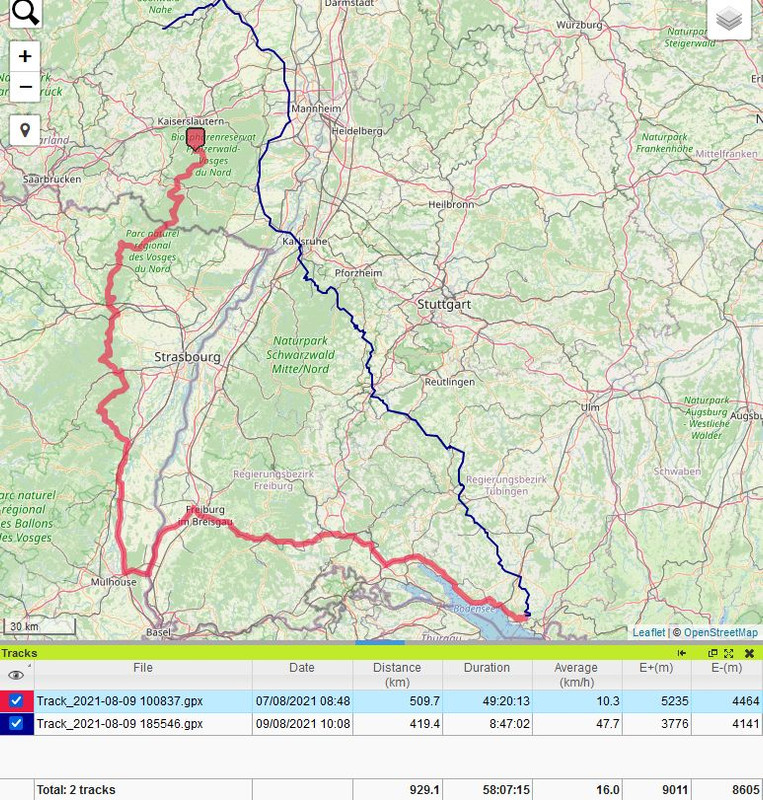Click elevation loss value 4464

(746, 701)
